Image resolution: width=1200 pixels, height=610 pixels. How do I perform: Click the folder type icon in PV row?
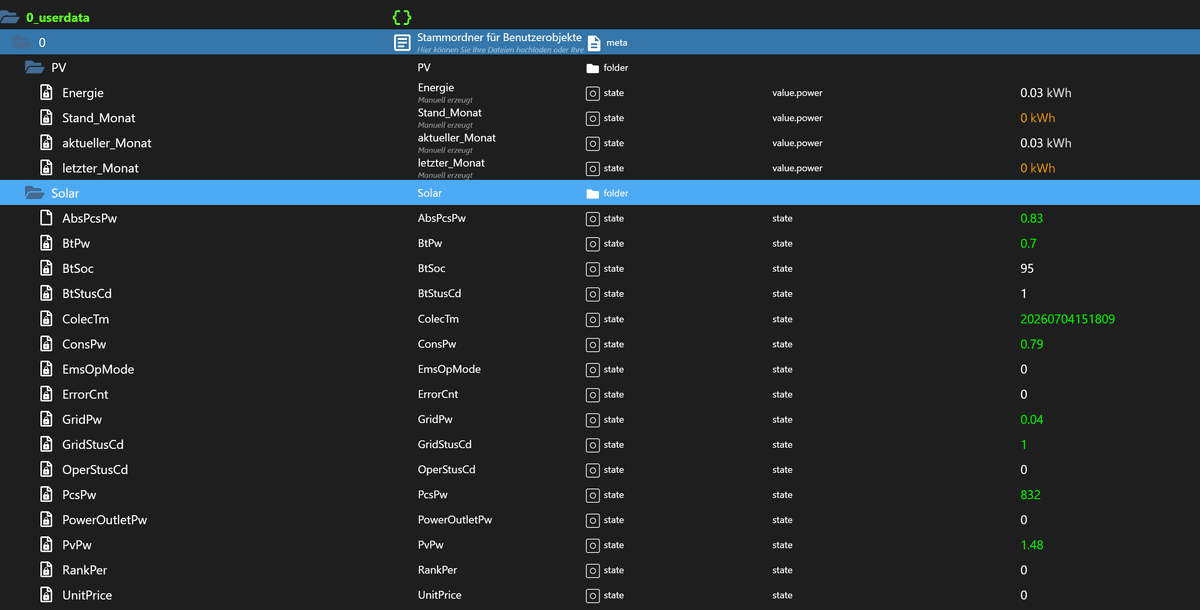coord(592,68)
